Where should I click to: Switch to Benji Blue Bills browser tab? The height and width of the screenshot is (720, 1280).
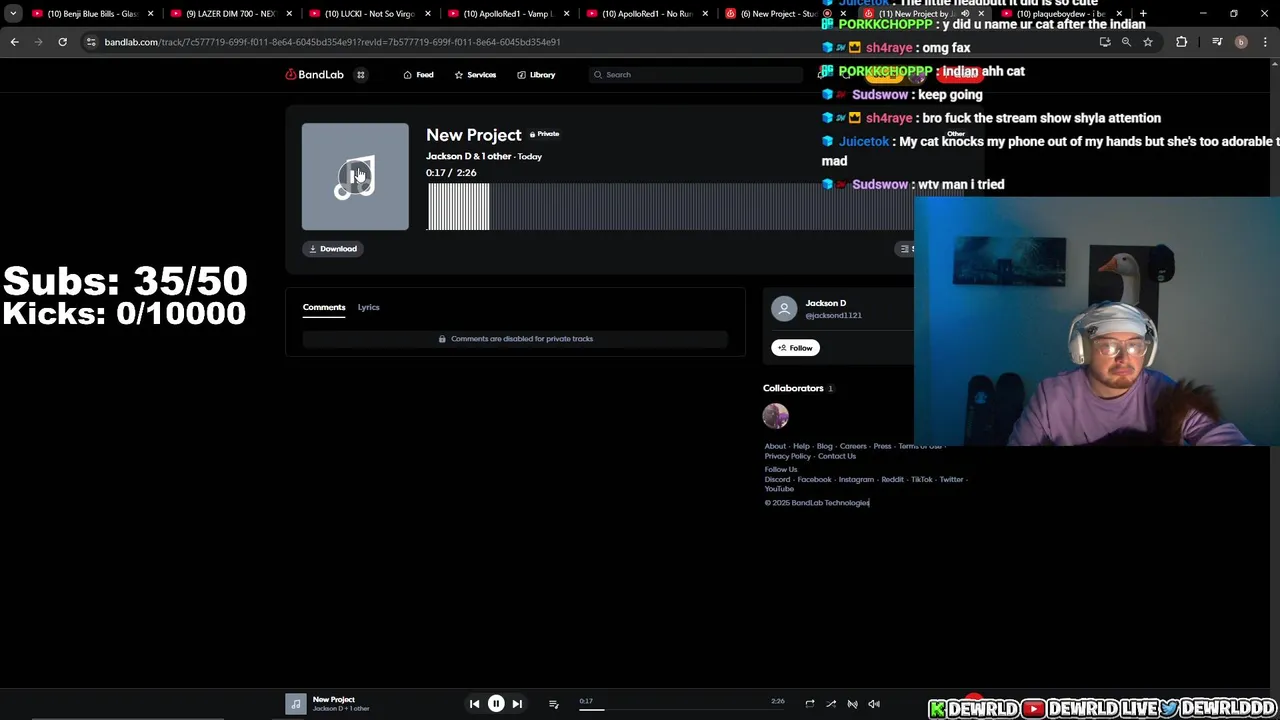tap(91, 14)
